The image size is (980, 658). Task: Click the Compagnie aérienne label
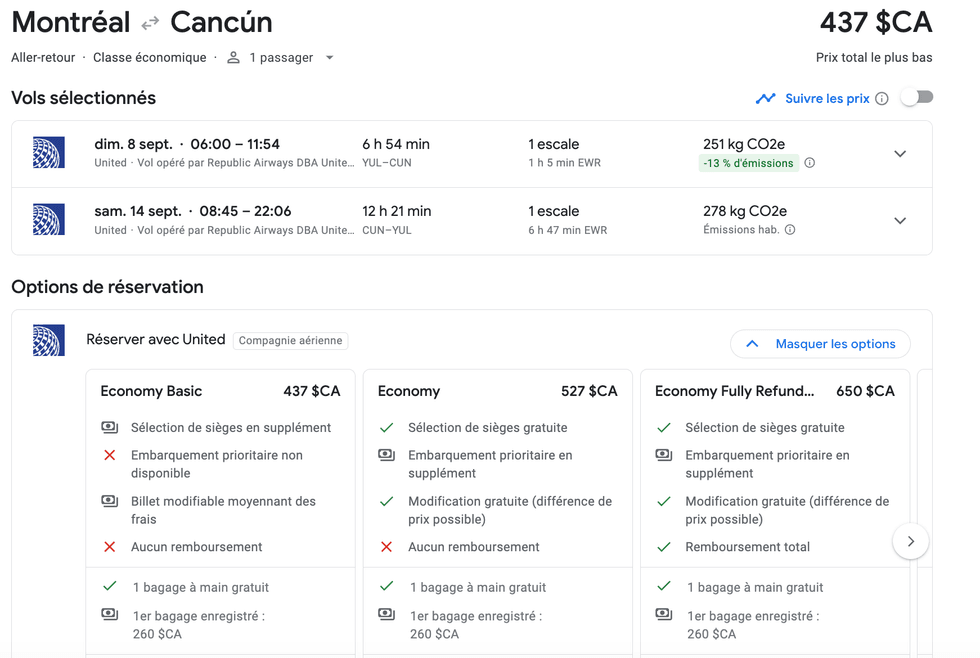291,339
